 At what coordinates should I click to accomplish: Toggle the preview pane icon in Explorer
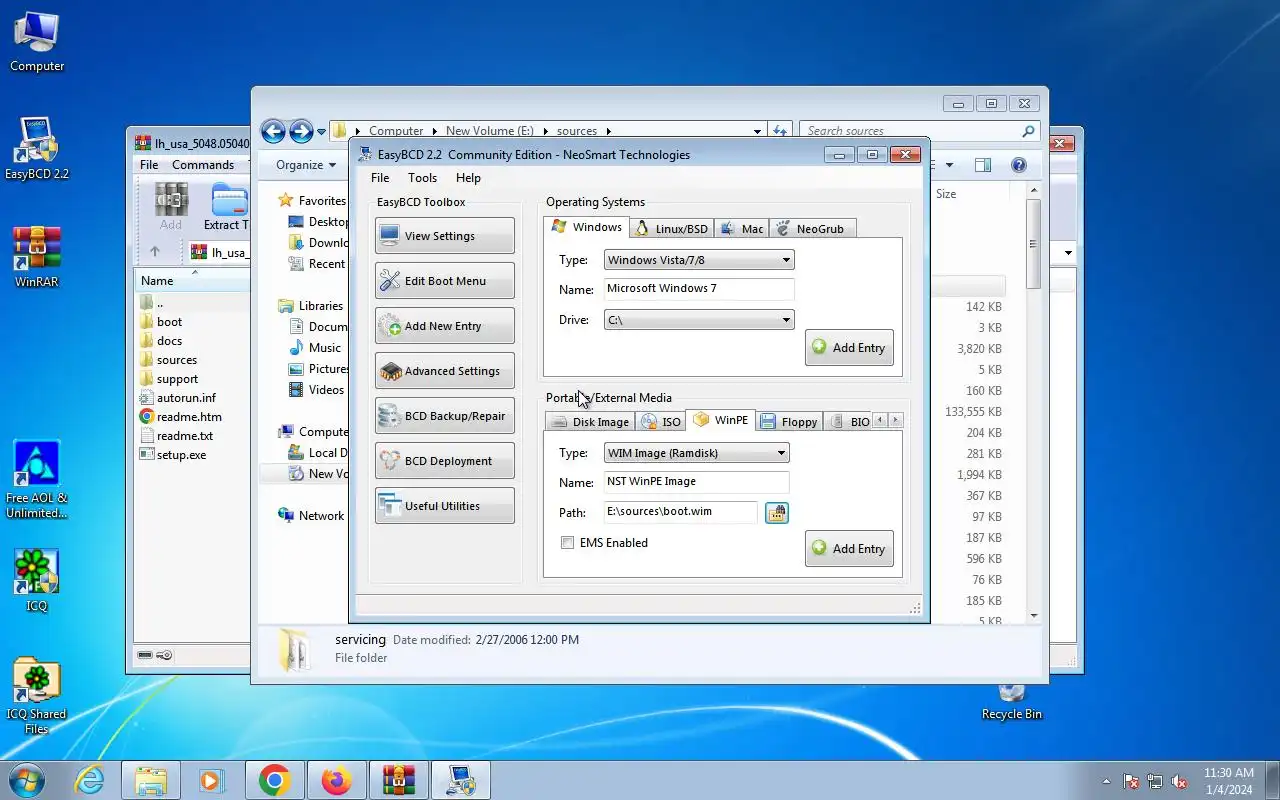[x=983, y=165]
